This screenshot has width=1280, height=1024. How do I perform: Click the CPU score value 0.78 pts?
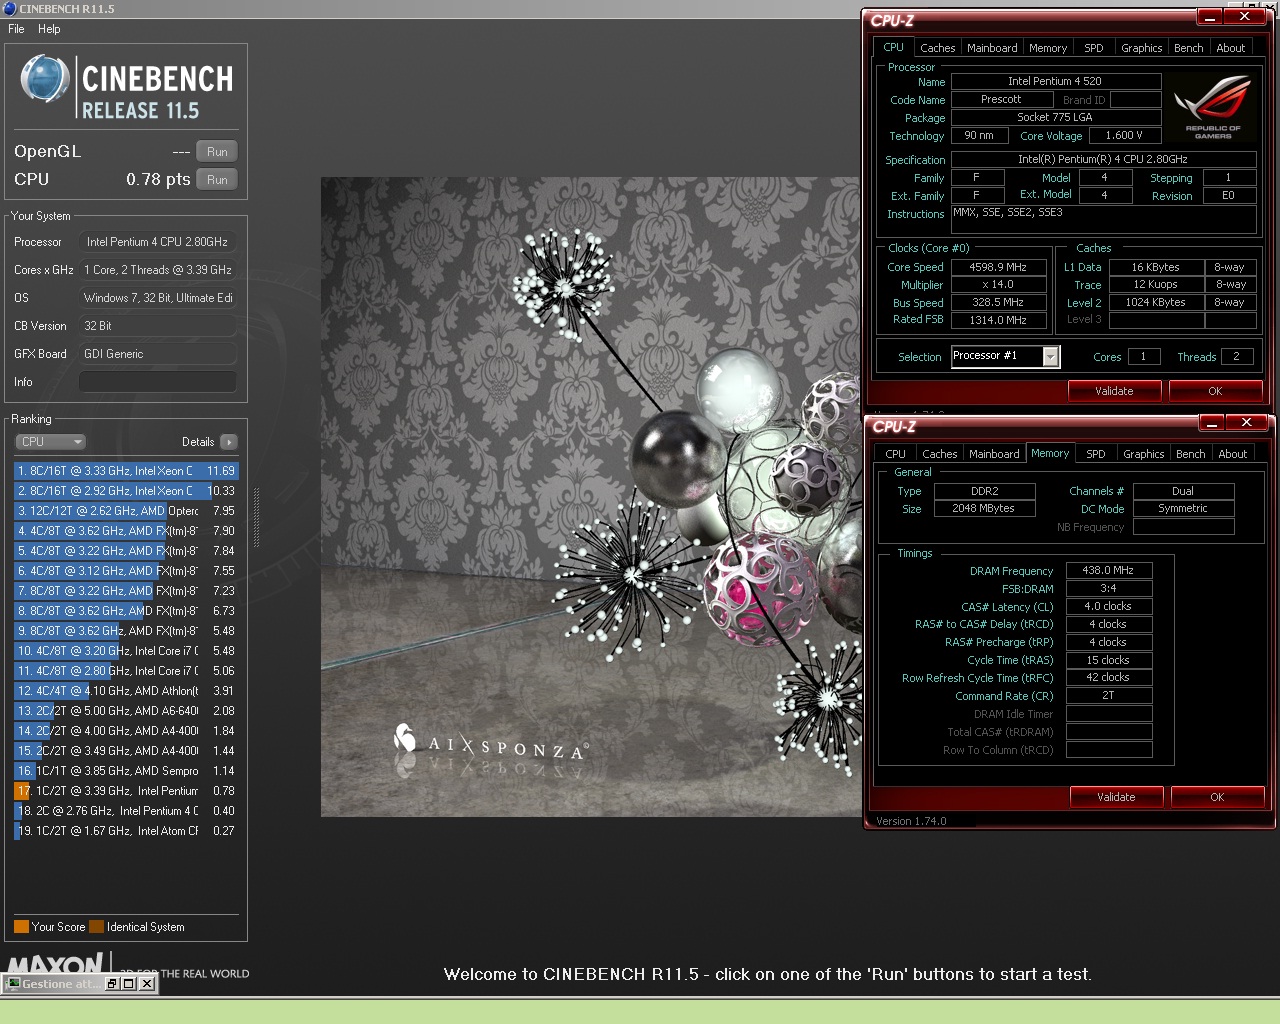click(x=158, y=179)
